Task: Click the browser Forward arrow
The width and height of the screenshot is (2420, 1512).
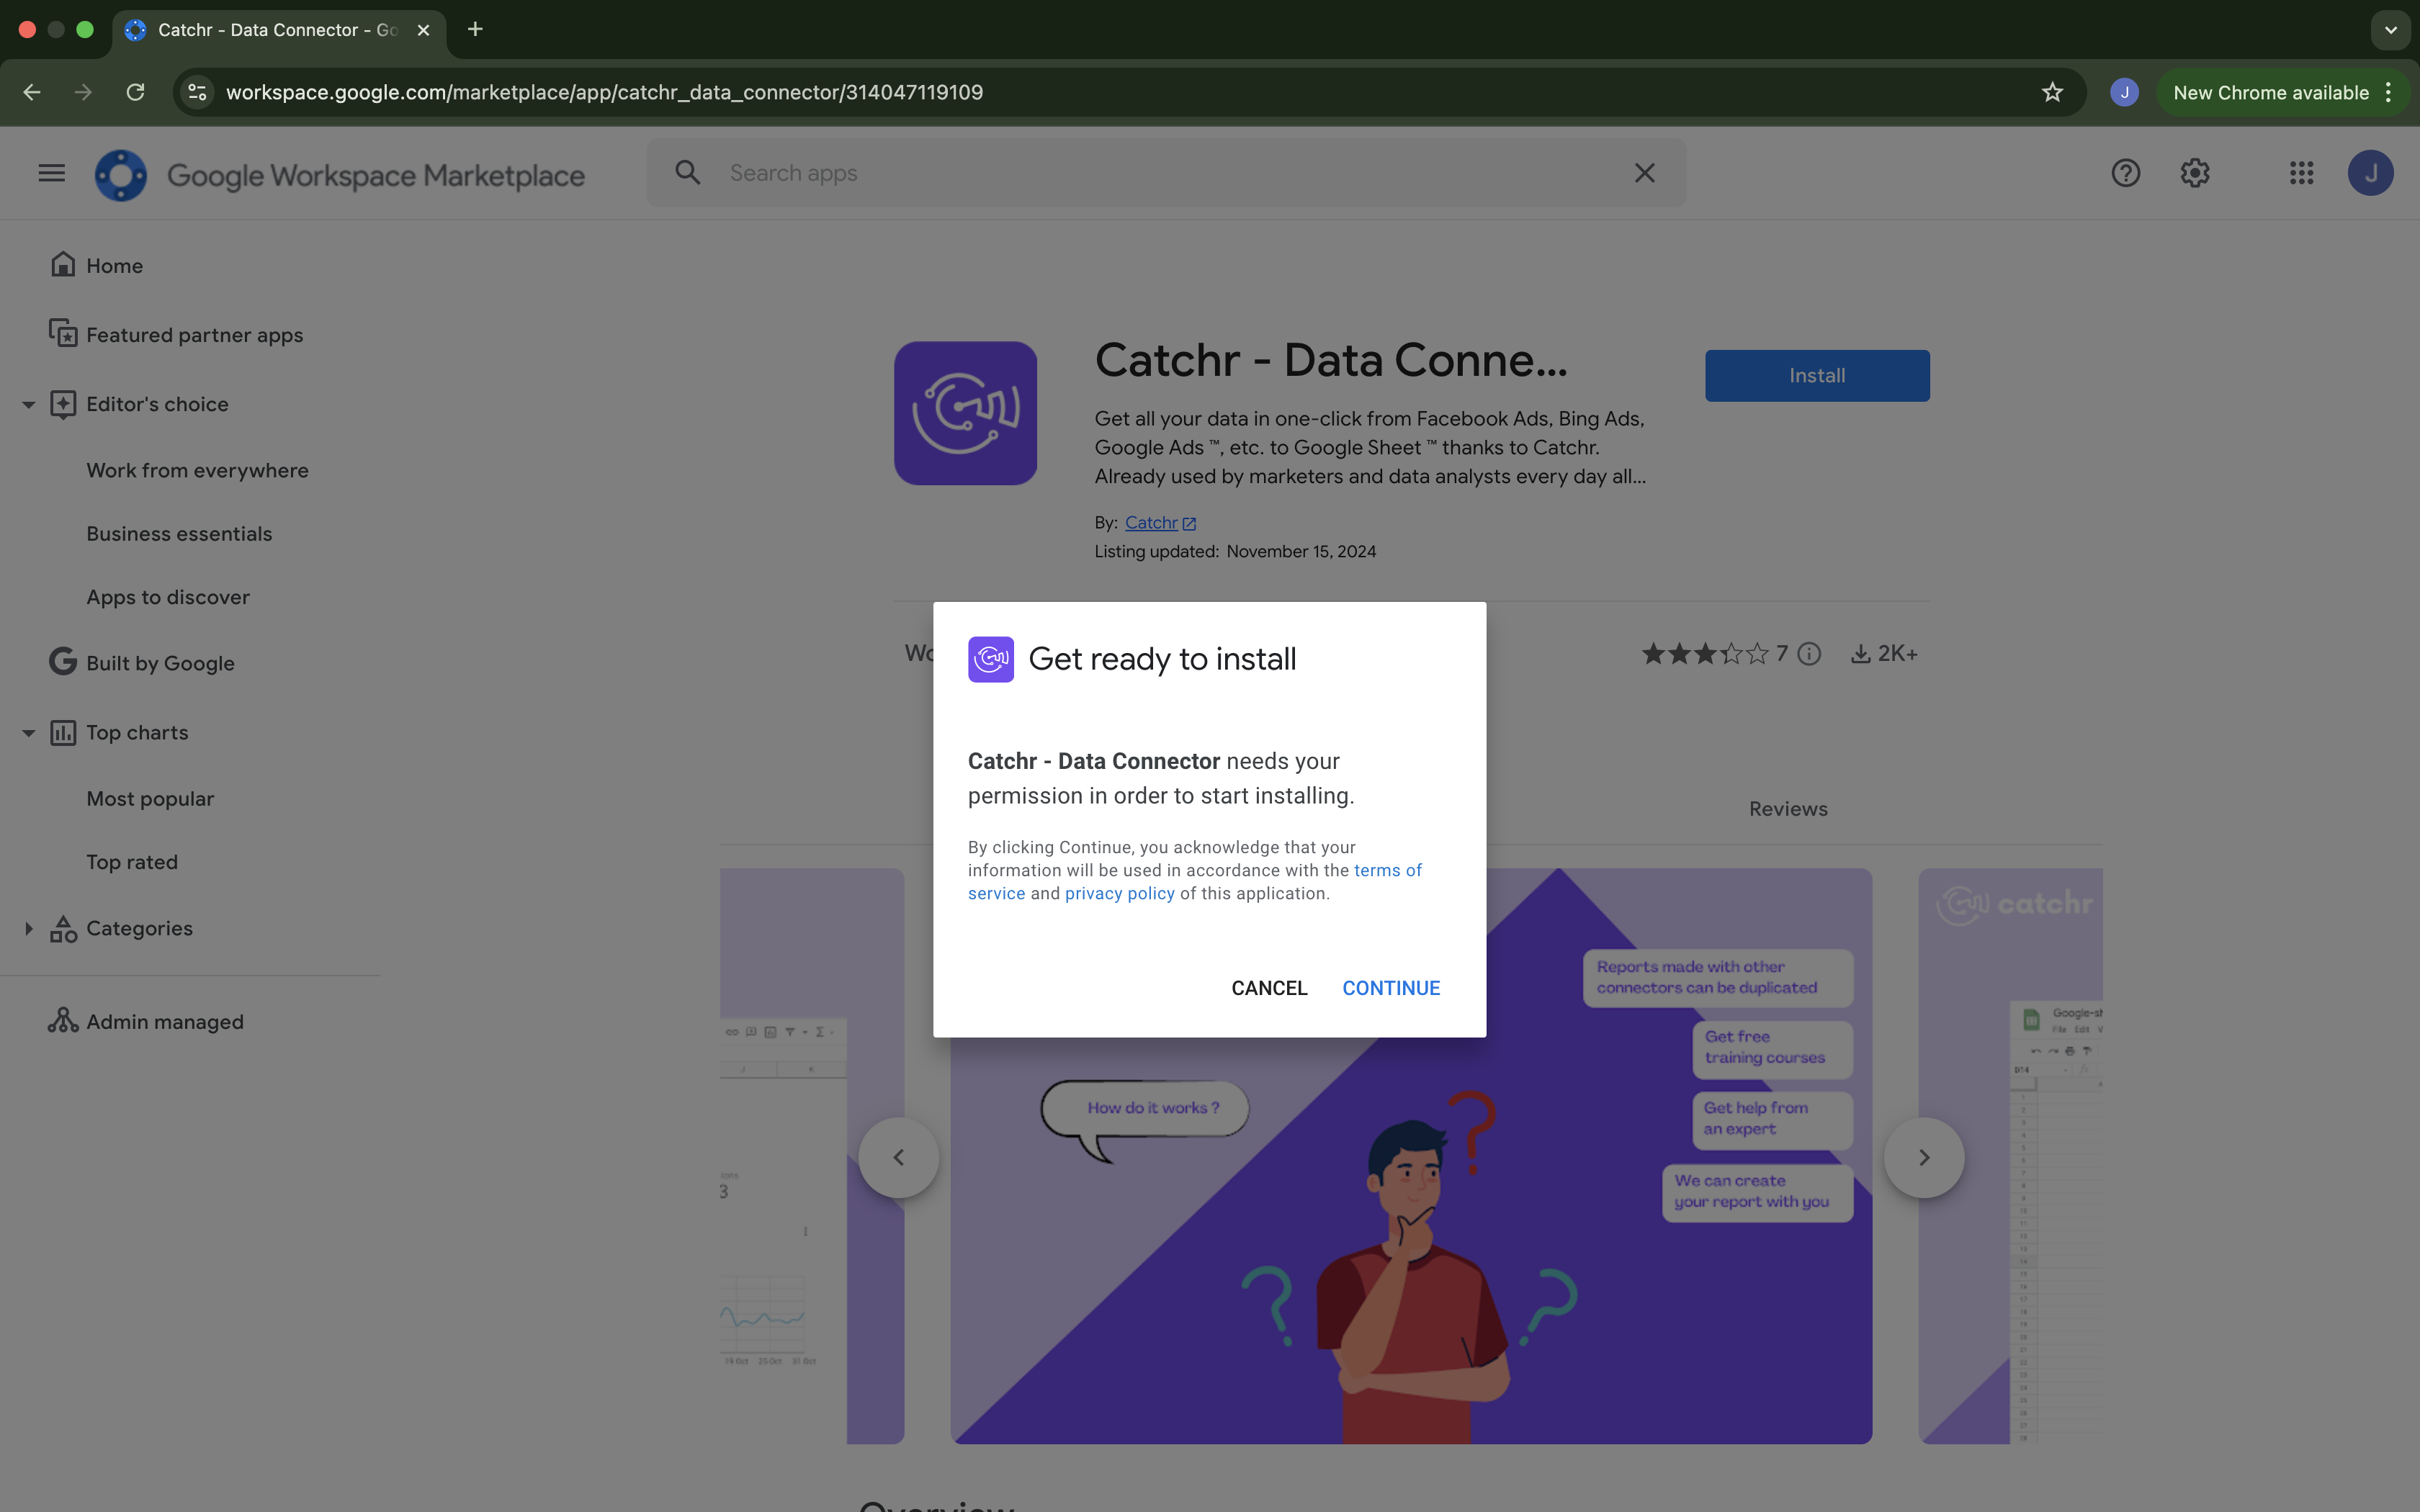Action: pyautogui.click(x=84, y=92)
